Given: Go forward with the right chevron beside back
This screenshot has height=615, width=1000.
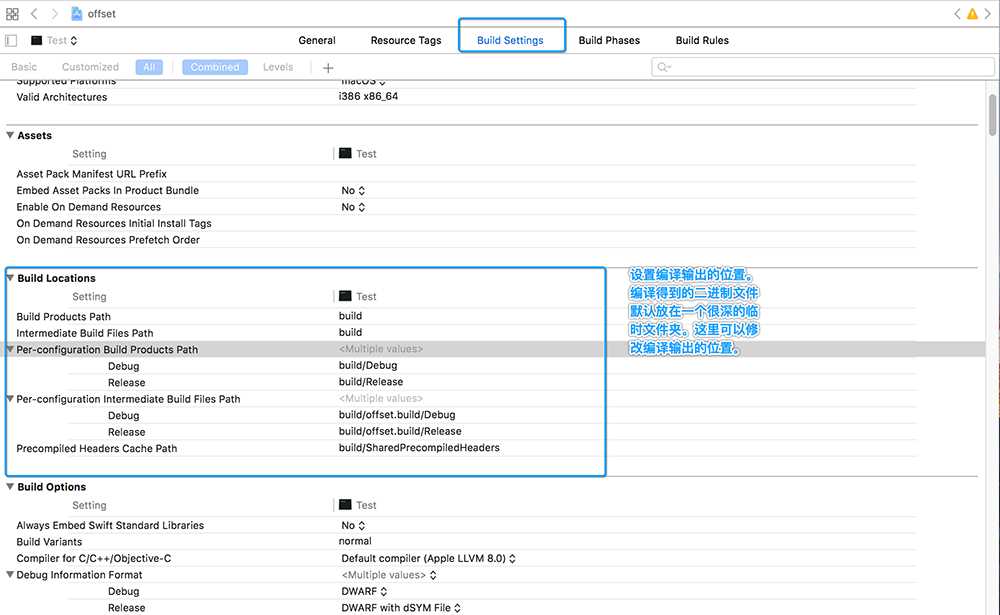Looking at the screenshot, I should pos(55,13).
